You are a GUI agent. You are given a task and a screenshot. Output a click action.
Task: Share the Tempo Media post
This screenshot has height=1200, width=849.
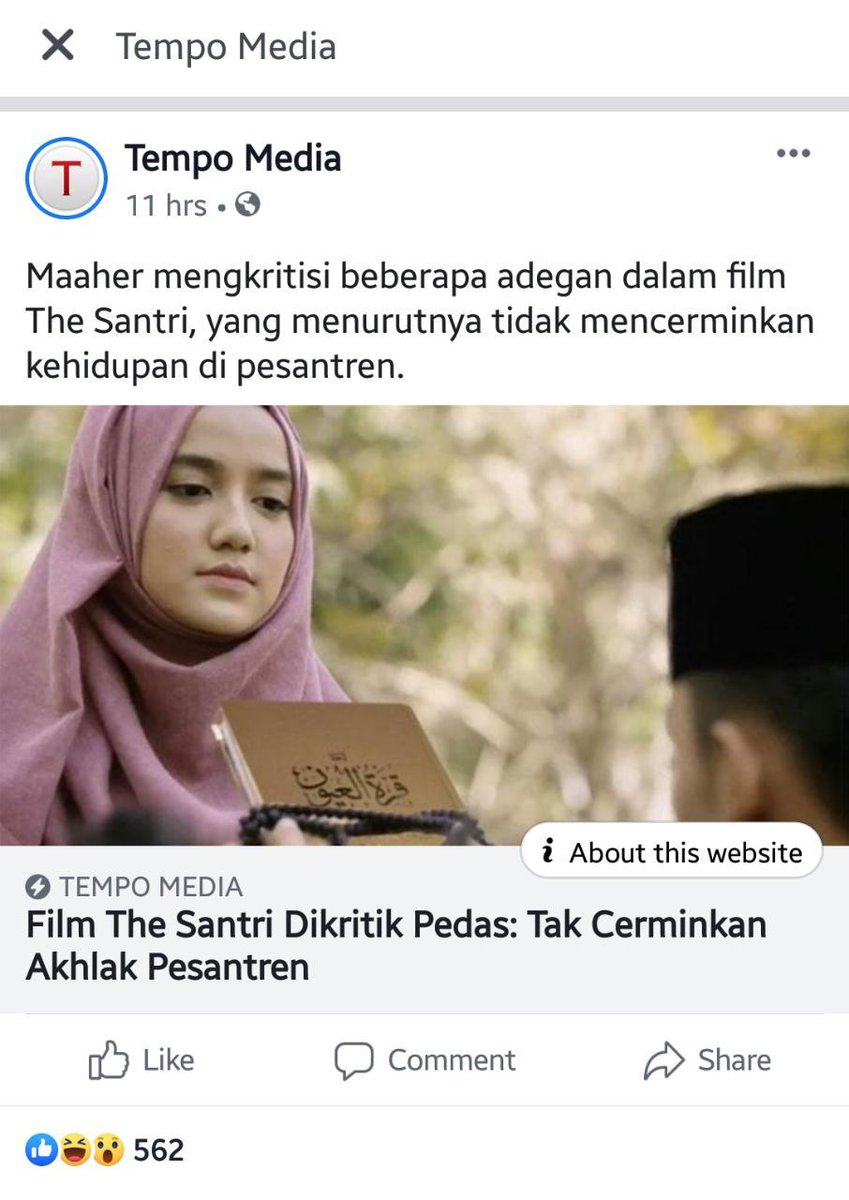pos(708,1060)
